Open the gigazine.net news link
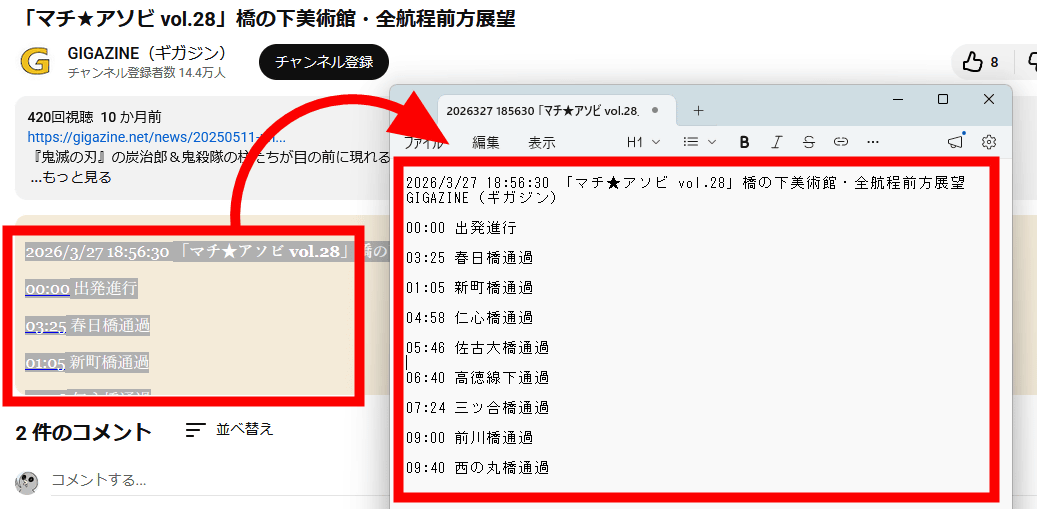This screenshot has height=509, width=1037. 156,137
